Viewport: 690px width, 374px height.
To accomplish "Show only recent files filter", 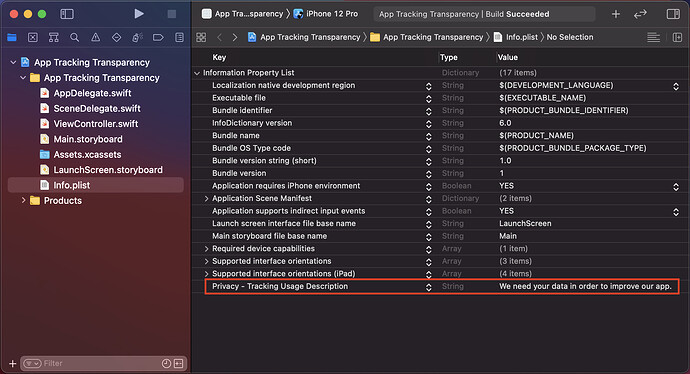I will pos(166,363).
